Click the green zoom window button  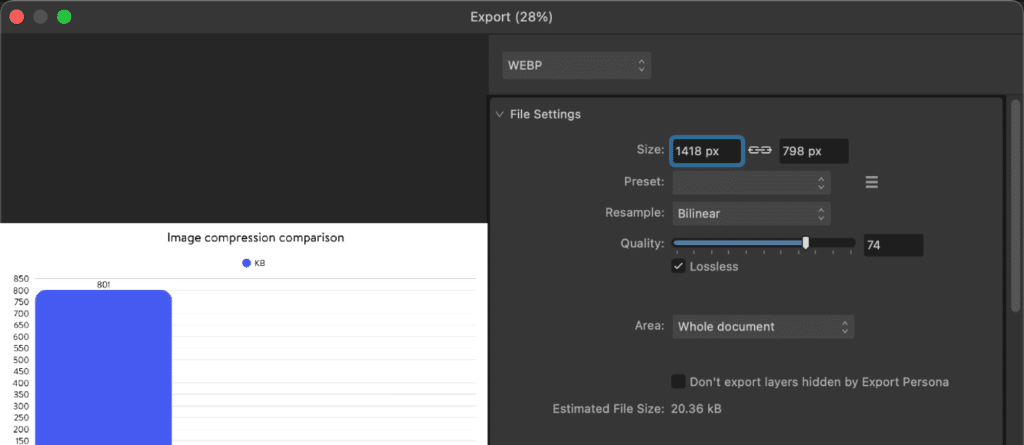pyautogui.click(x=64, y=17)
